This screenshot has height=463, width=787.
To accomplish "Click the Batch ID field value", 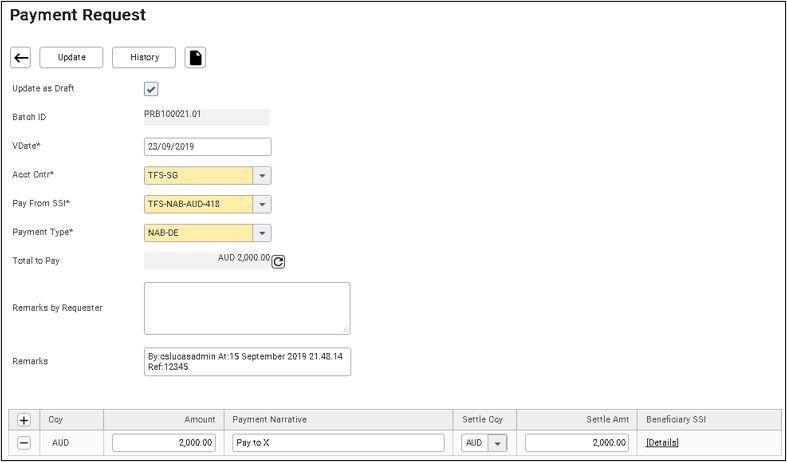I will [x=206, y=116].
